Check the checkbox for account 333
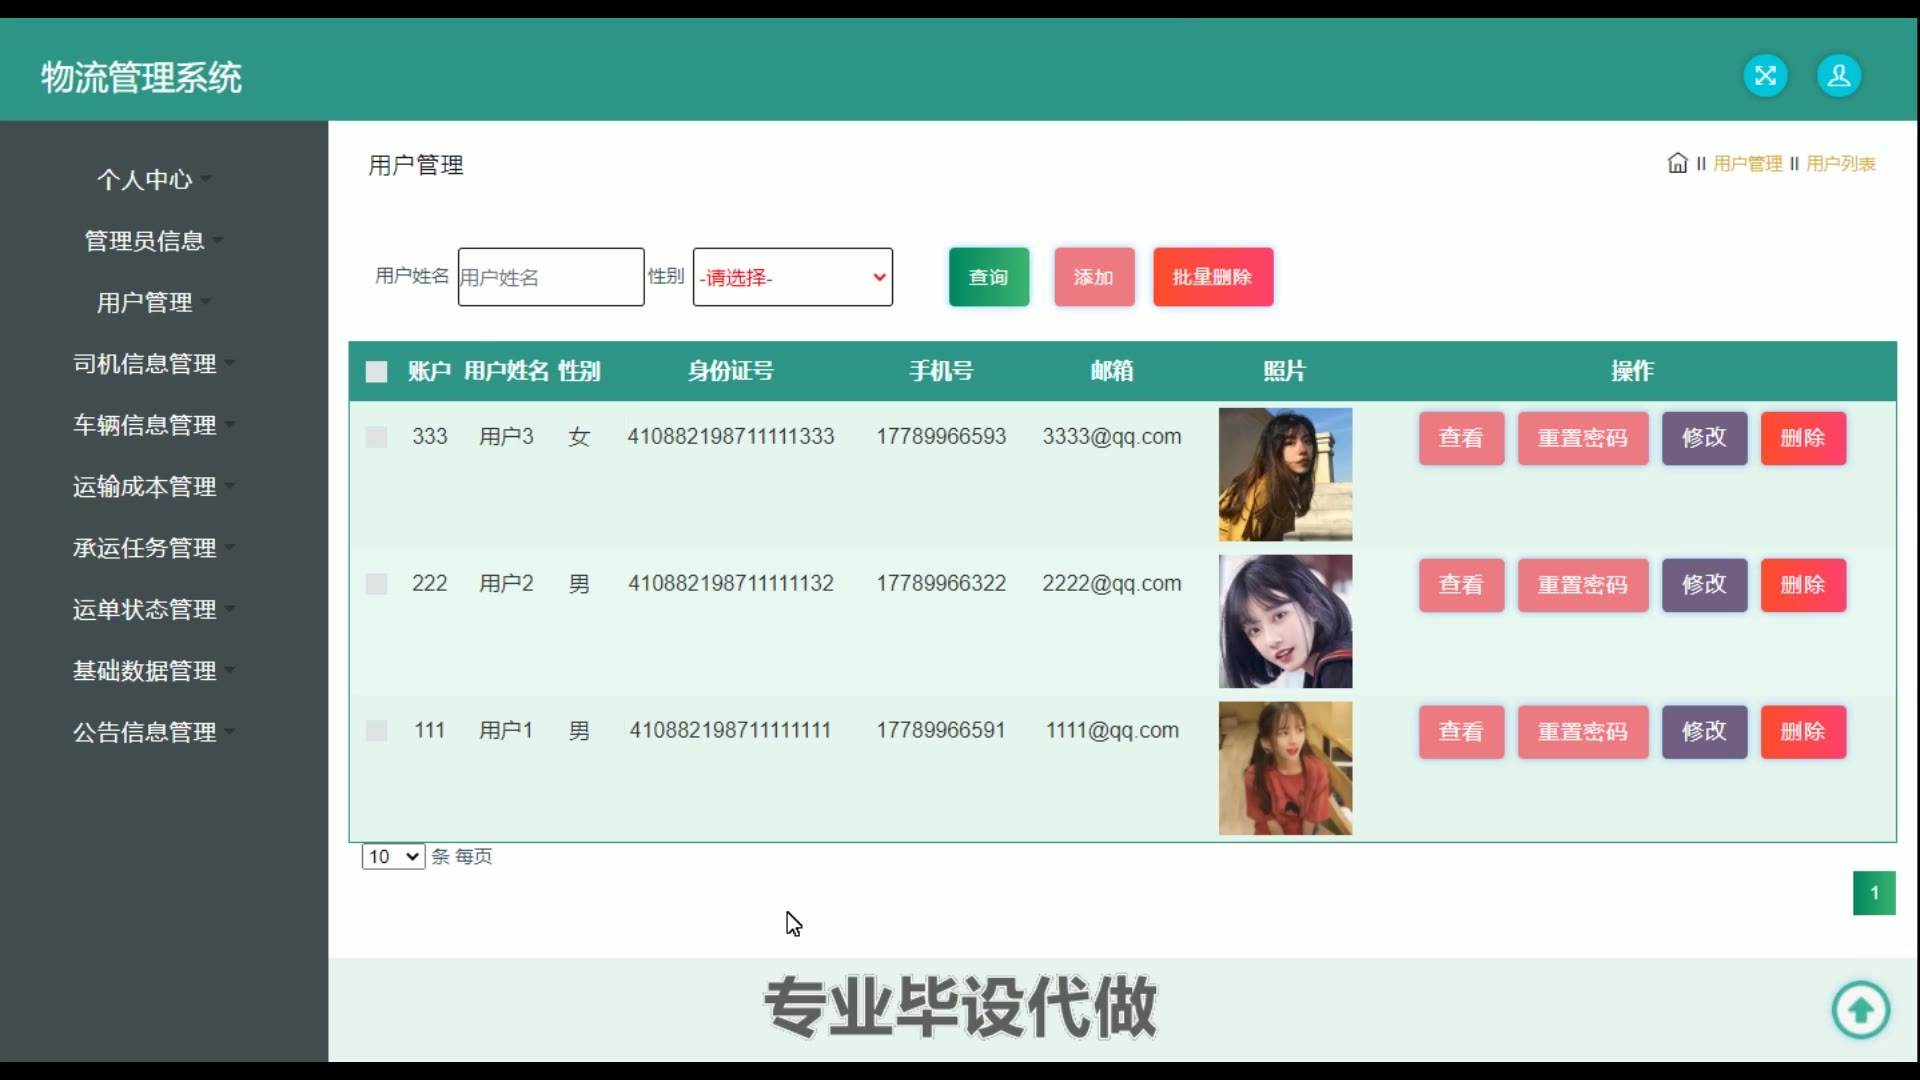Image resolution: width=1920 pixels, height=1080 pixels. pyautogui.click(x=376, y=437)
